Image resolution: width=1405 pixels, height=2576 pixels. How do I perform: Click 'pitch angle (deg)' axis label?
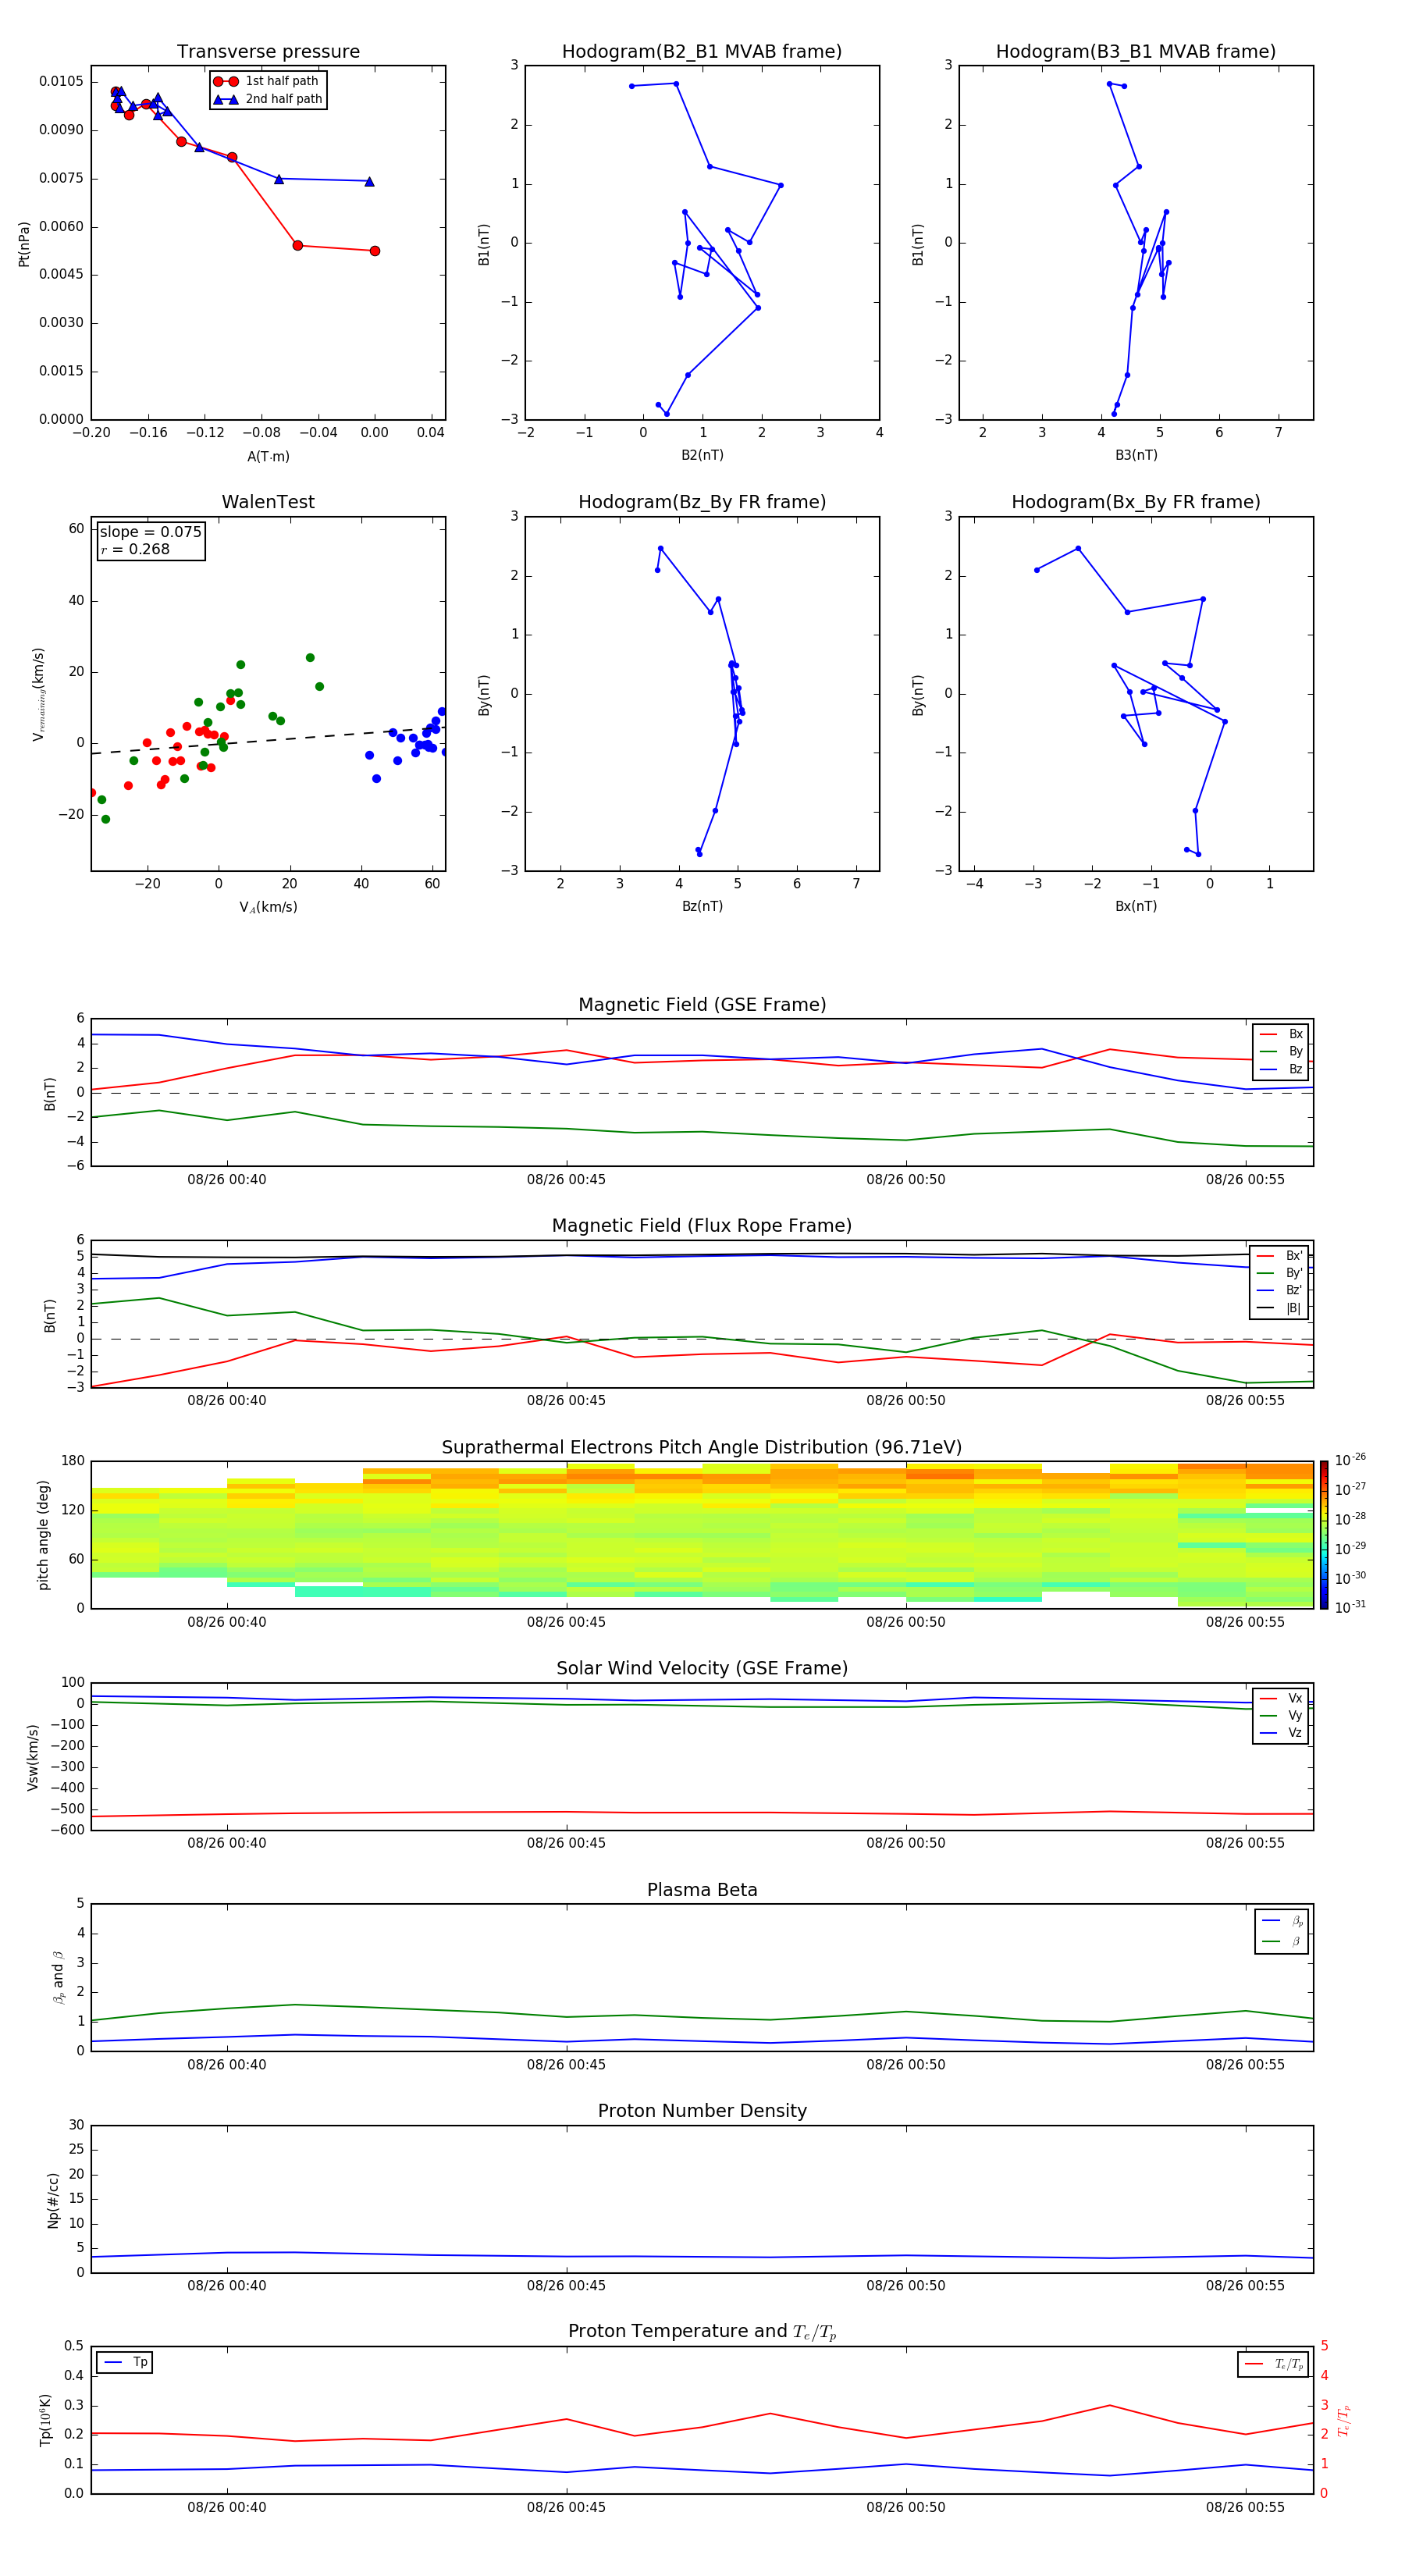point(43,1535)
